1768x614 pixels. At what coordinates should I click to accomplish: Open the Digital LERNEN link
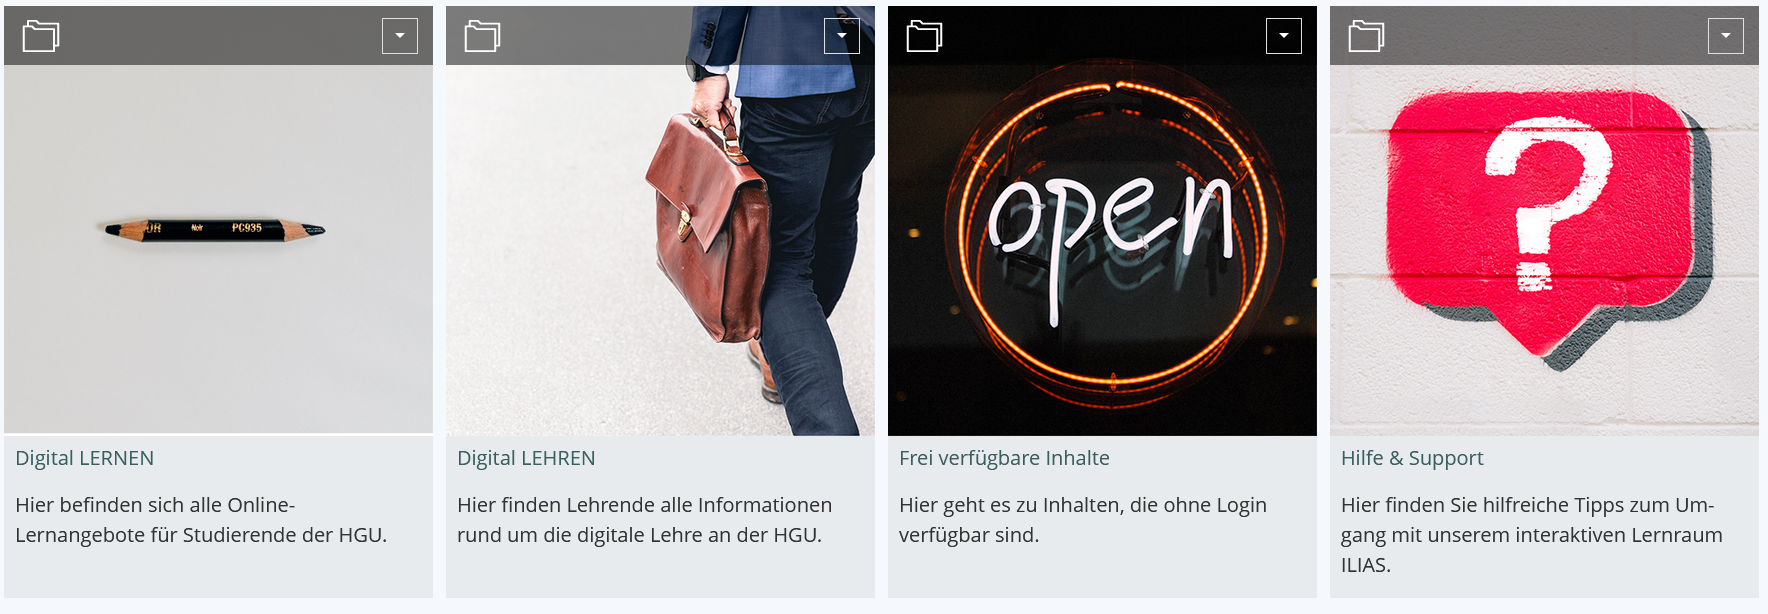click(85, 458)
